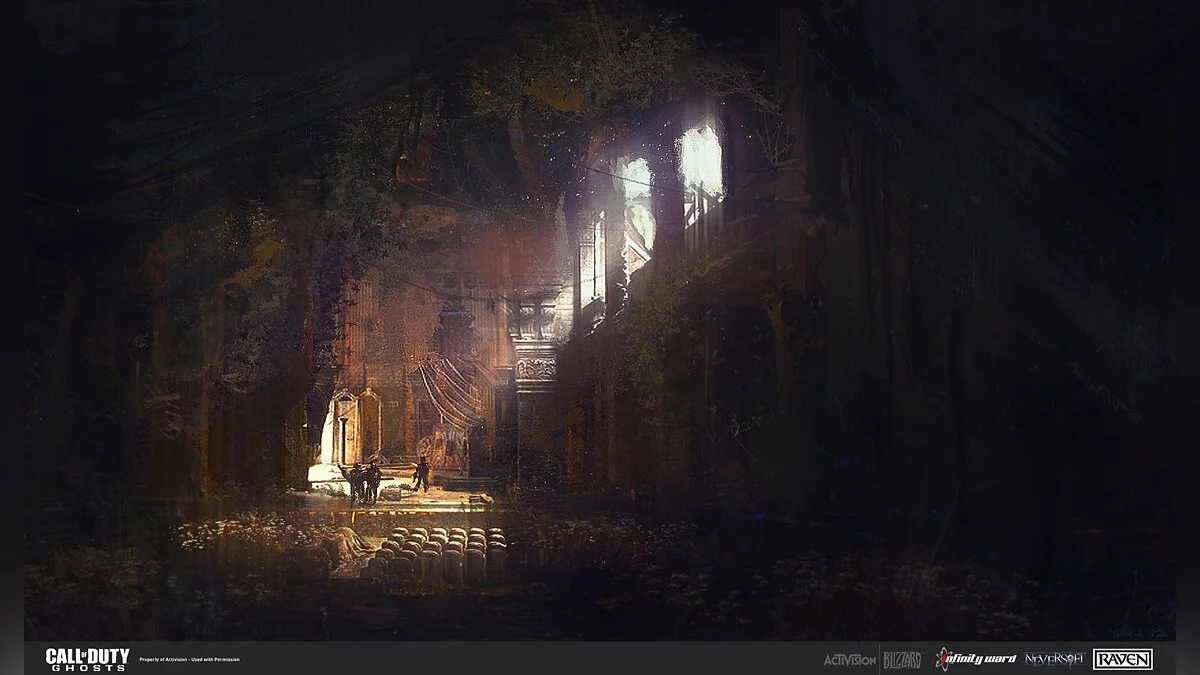Click the Call of Duty Ghosts logo
Viewport: 1200px width, 675px height.
87,659
